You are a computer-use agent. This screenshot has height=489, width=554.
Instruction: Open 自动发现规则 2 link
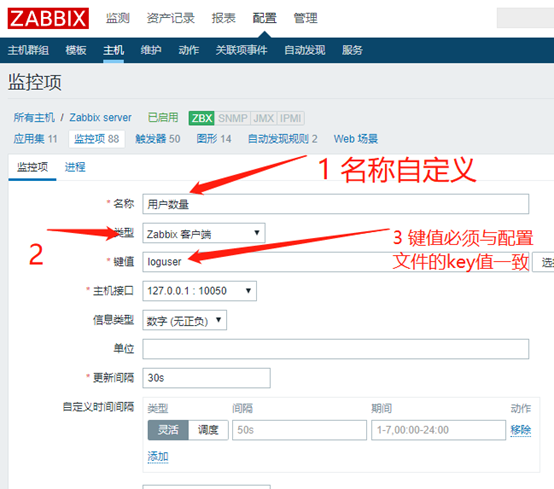coord(283,139)
